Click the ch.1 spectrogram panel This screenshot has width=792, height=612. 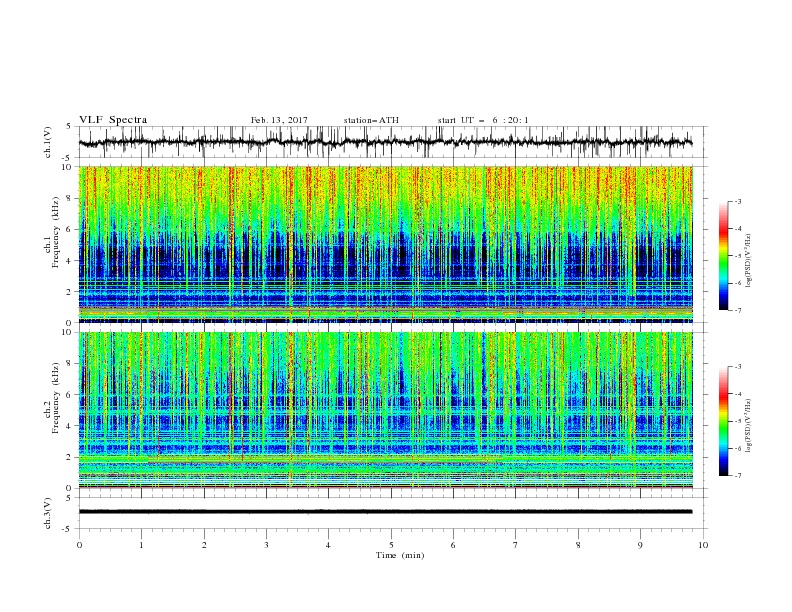pos(386,244)
